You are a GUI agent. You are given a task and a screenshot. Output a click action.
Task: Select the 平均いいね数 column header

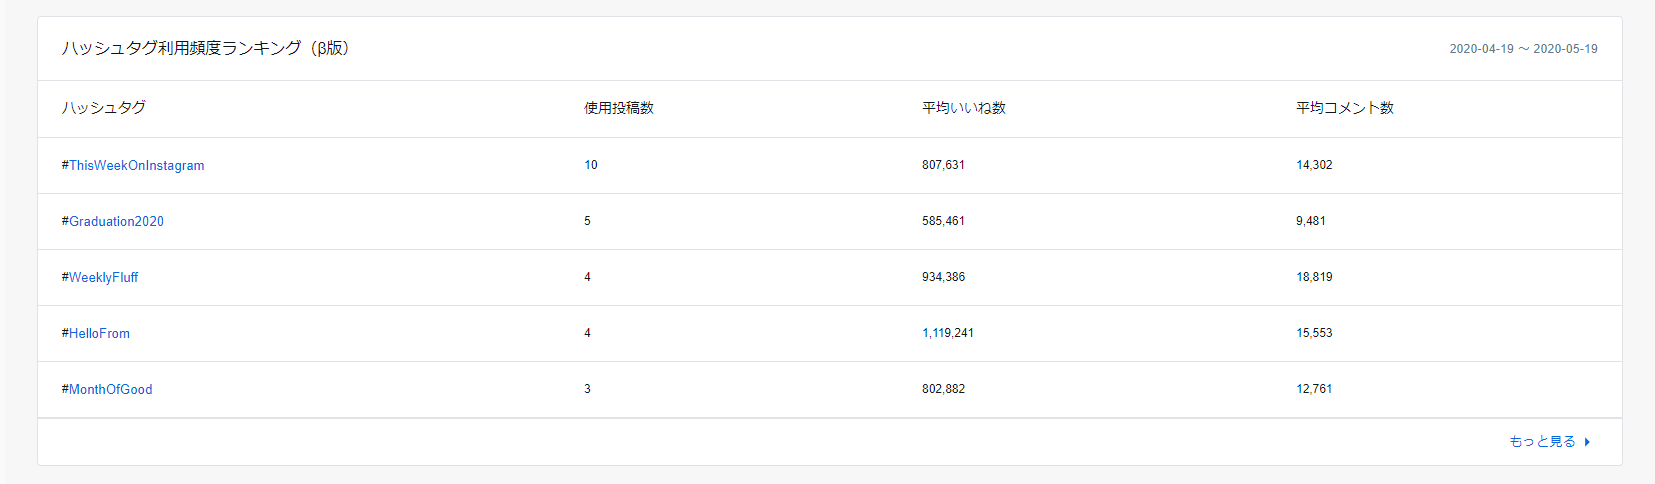point(964,107)
